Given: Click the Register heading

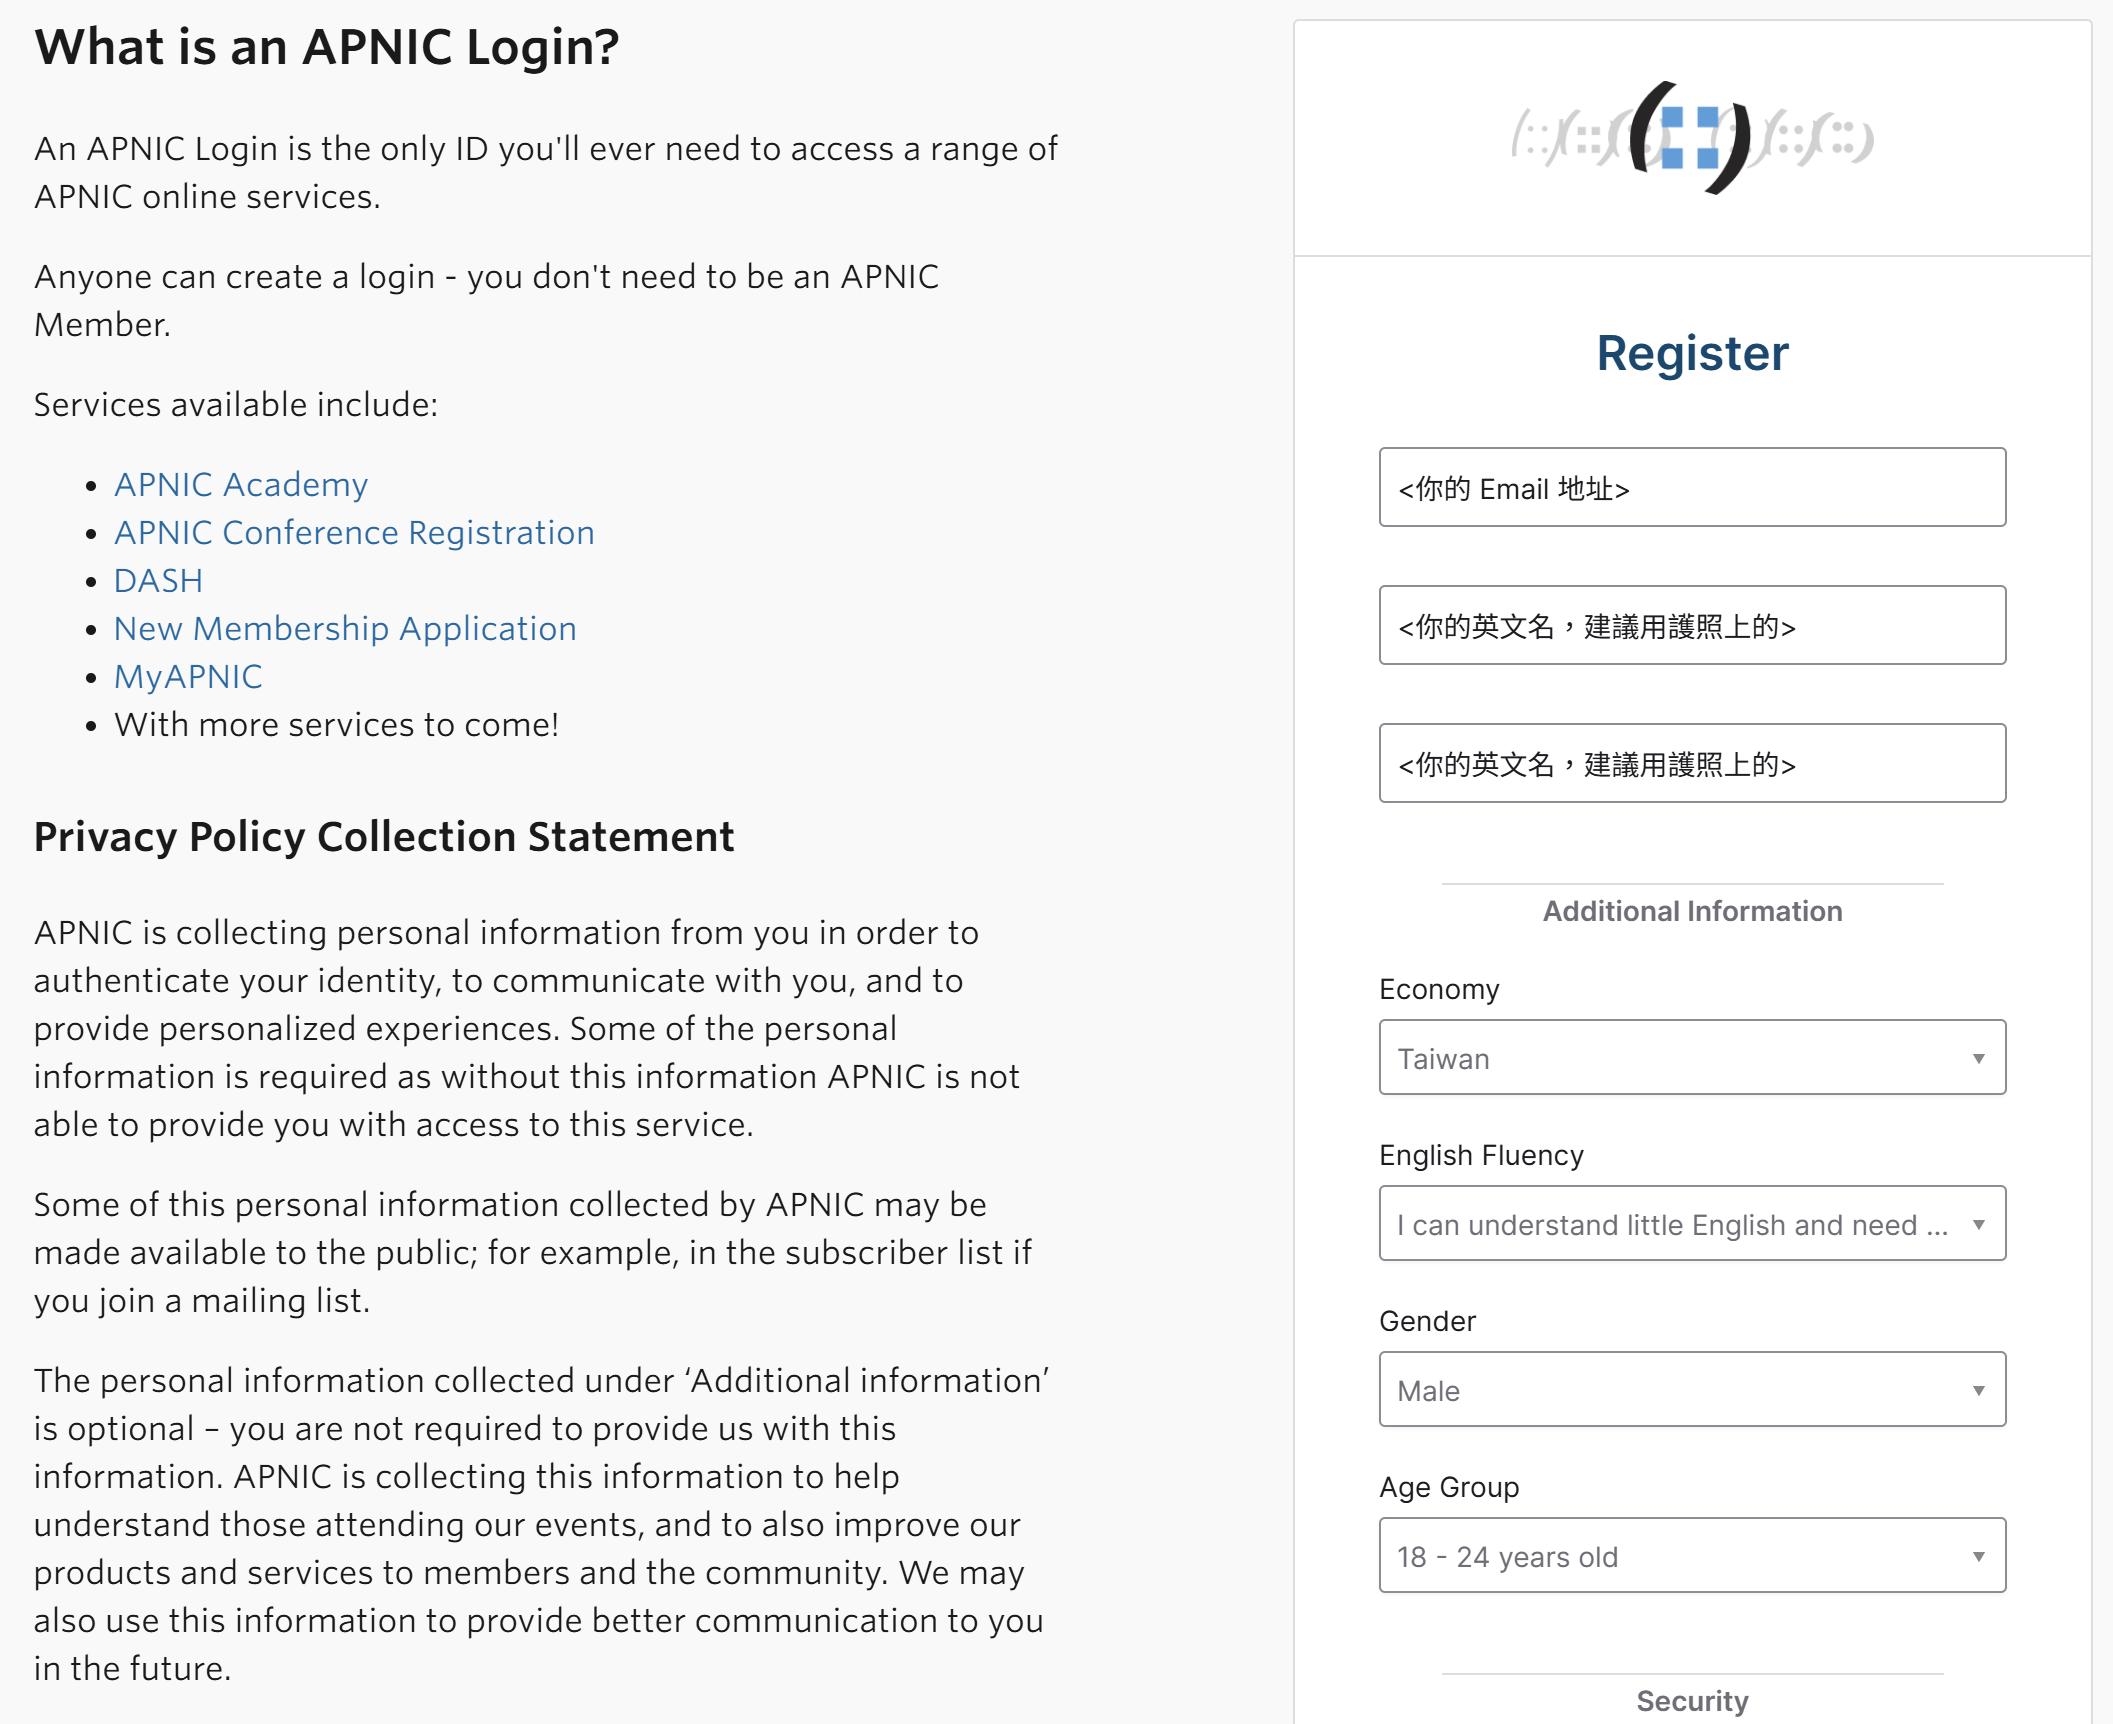Looking at the screenshot, I should [1691, 354].
